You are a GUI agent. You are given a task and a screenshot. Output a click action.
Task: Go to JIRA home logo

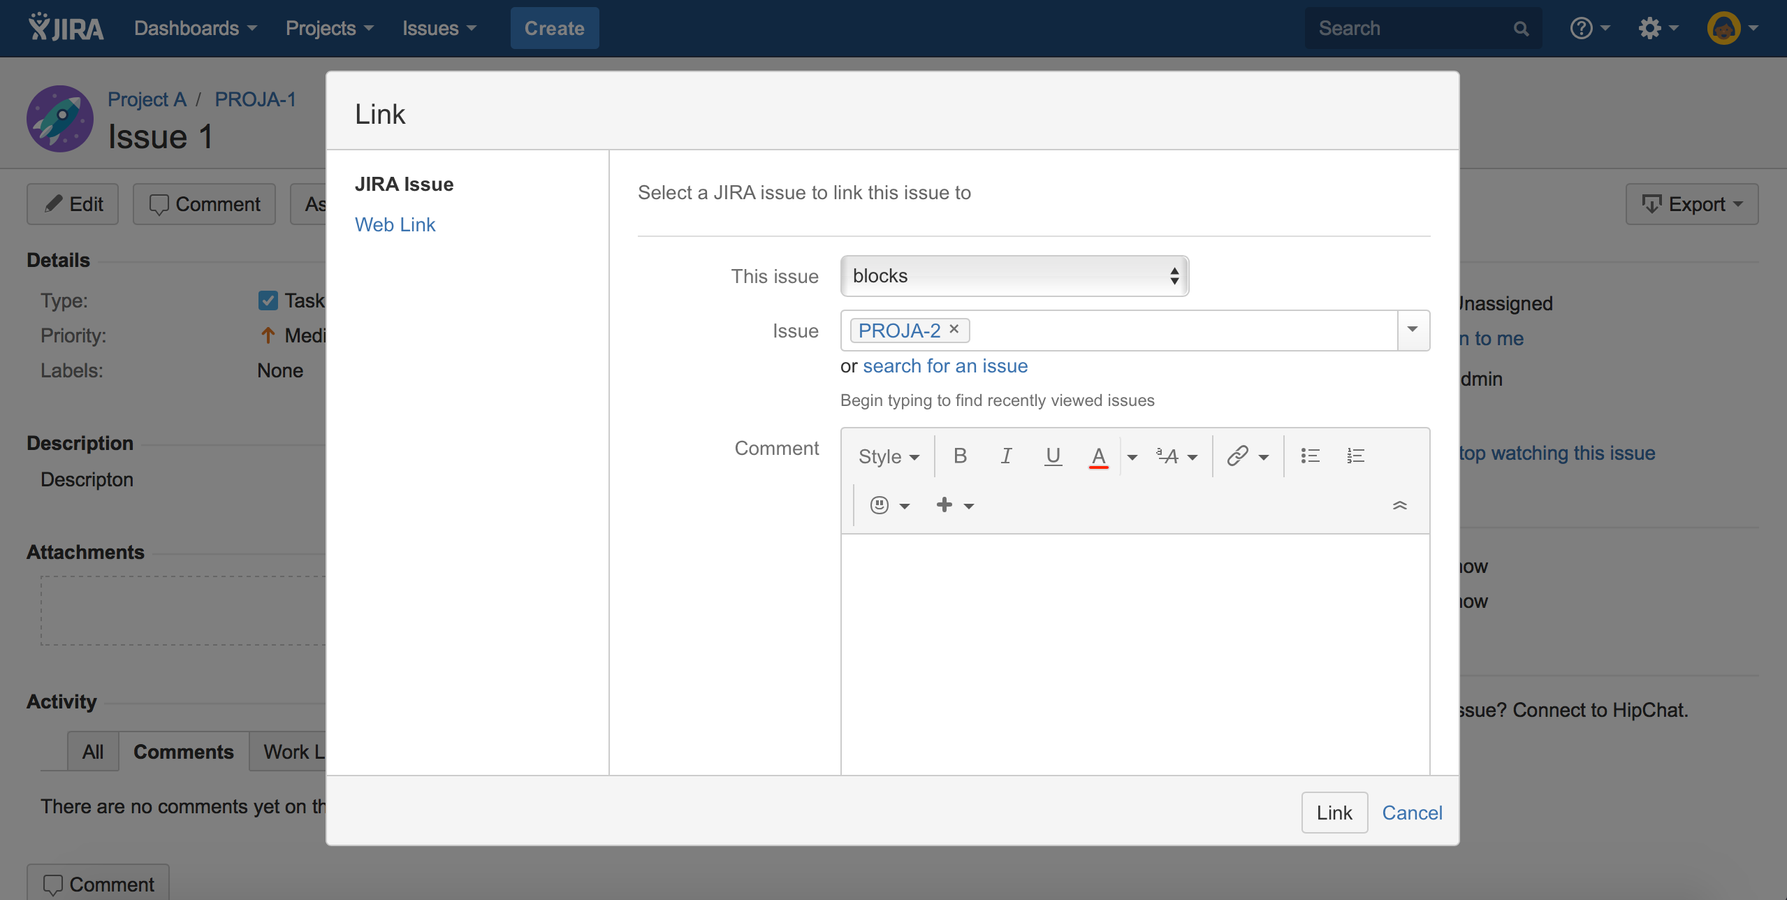[x=66, y=28]
